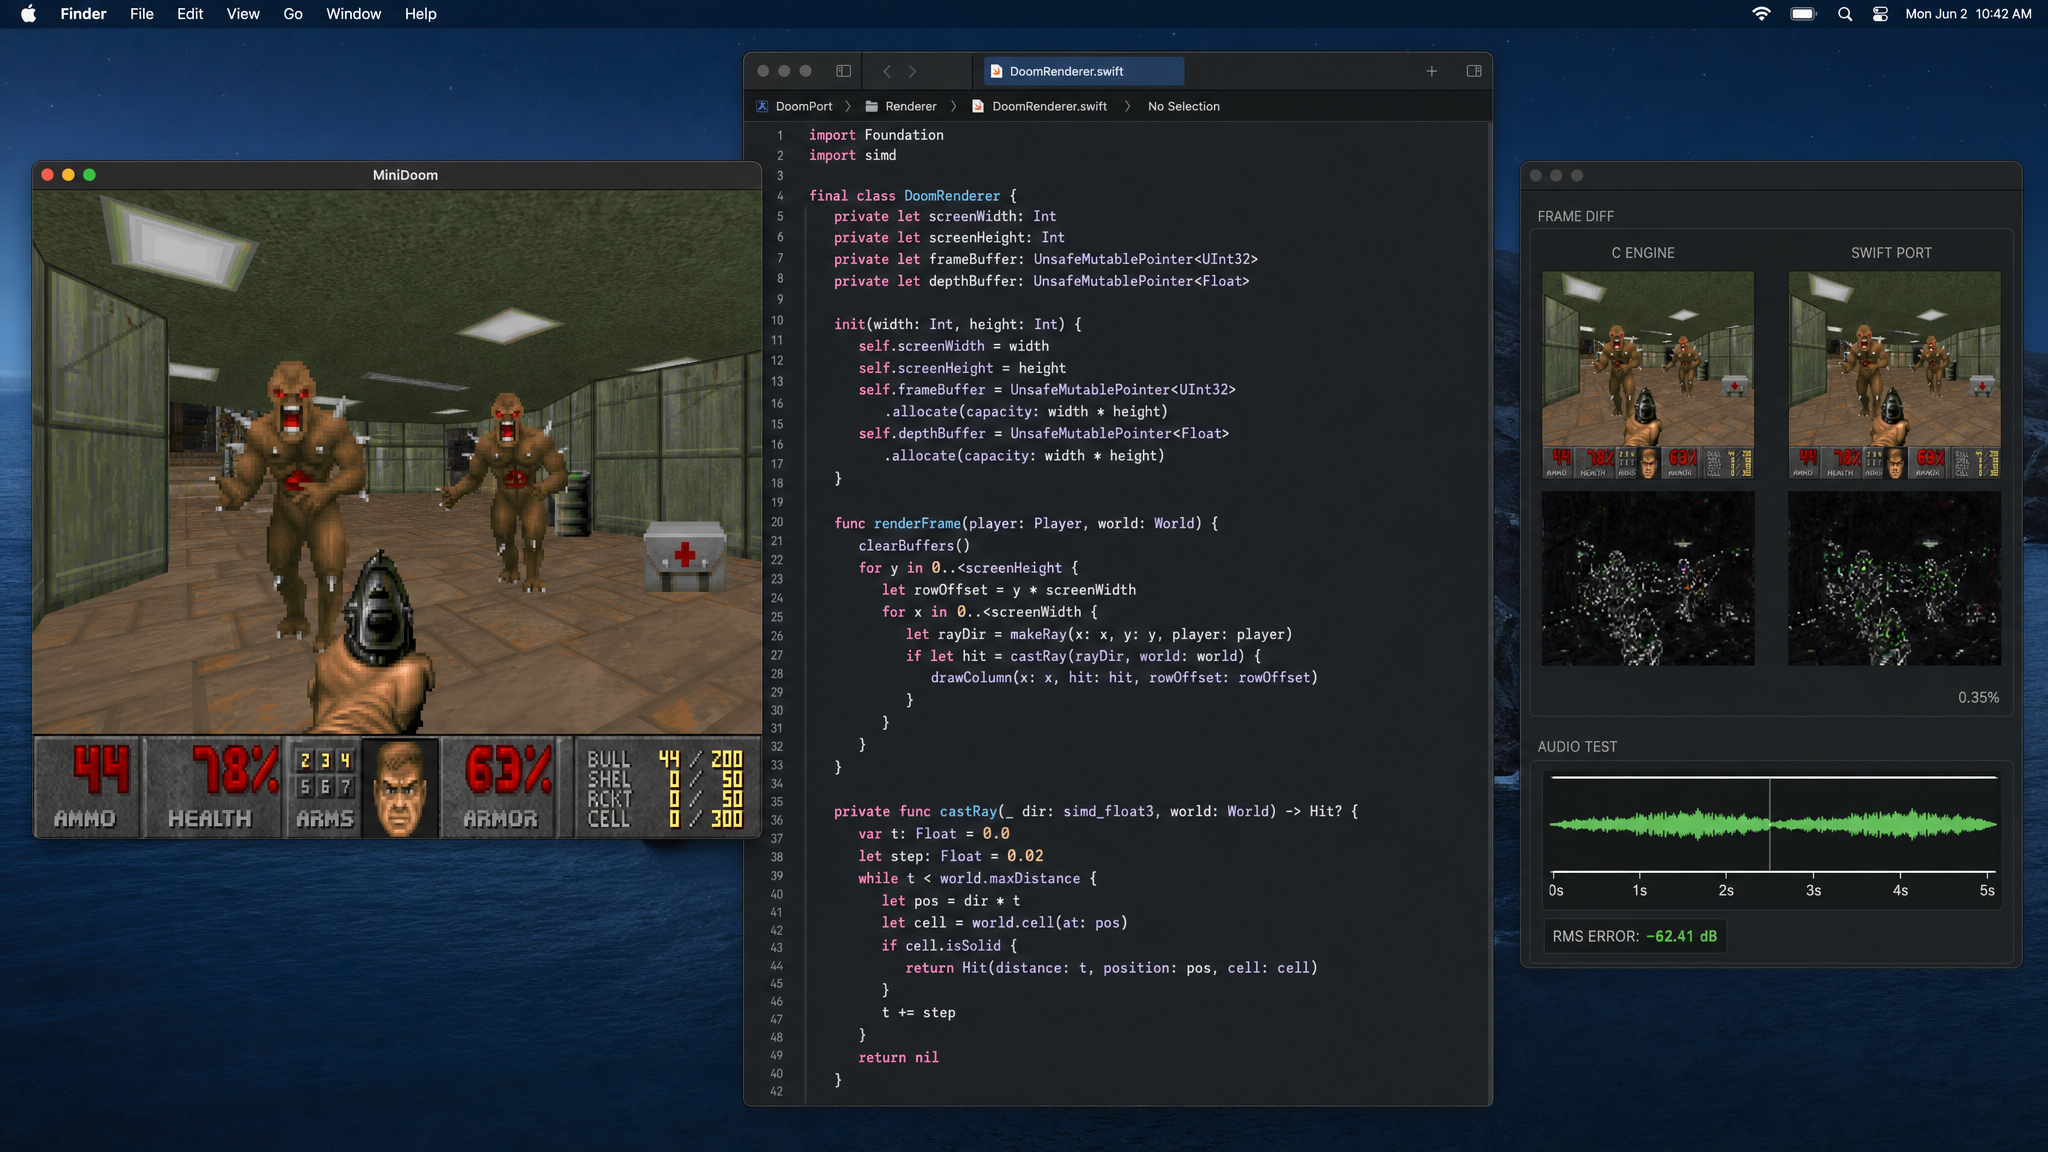2048x1152 pixels.
Task: Open the Apple menu
Action: point(28,14)
